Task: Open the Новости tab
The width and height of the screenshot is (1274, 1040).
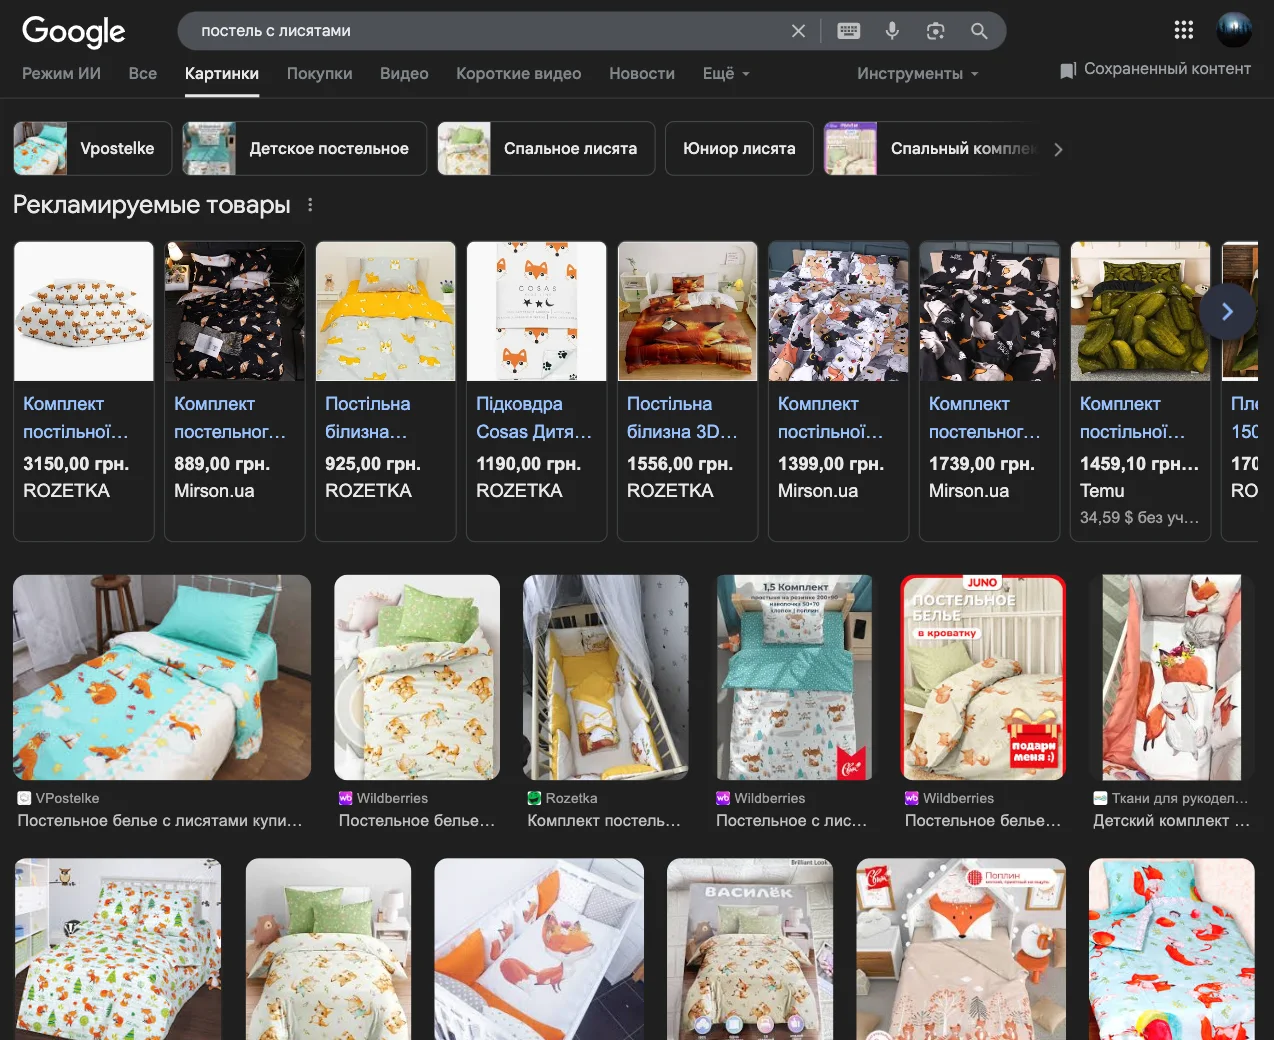Action: 642,73
